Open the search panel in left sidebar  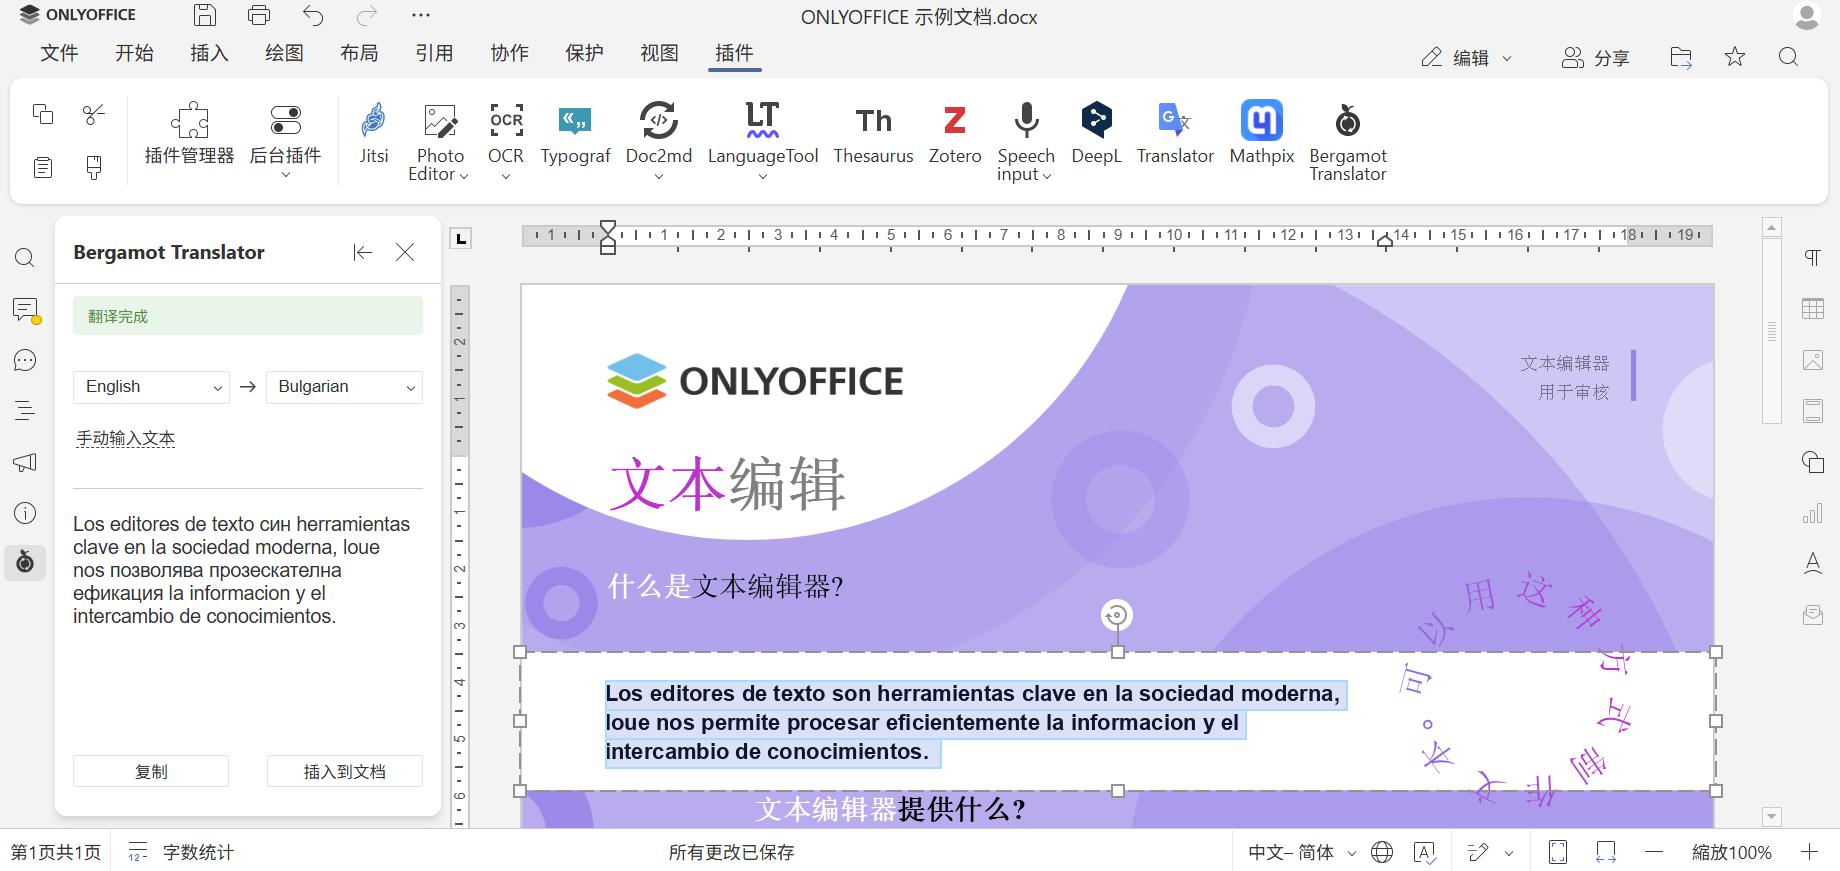[x=25, y=258]
